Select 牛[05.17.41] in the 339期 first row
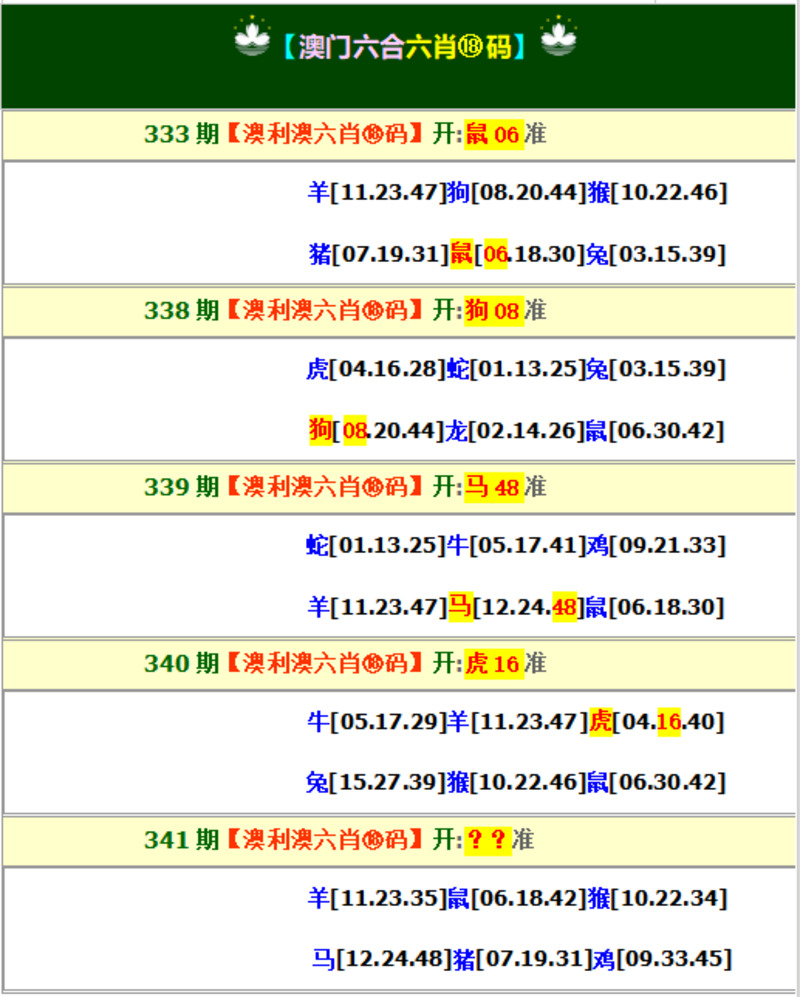The width and height of the screenshot is (800, 997). [516, 545]
